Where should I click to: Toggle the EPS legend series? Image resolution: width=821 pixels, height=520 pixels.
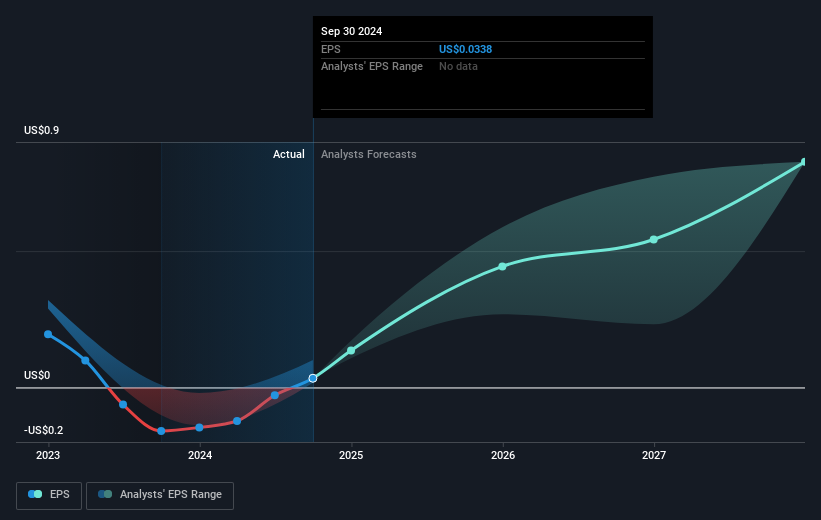[x=49, y=495]
